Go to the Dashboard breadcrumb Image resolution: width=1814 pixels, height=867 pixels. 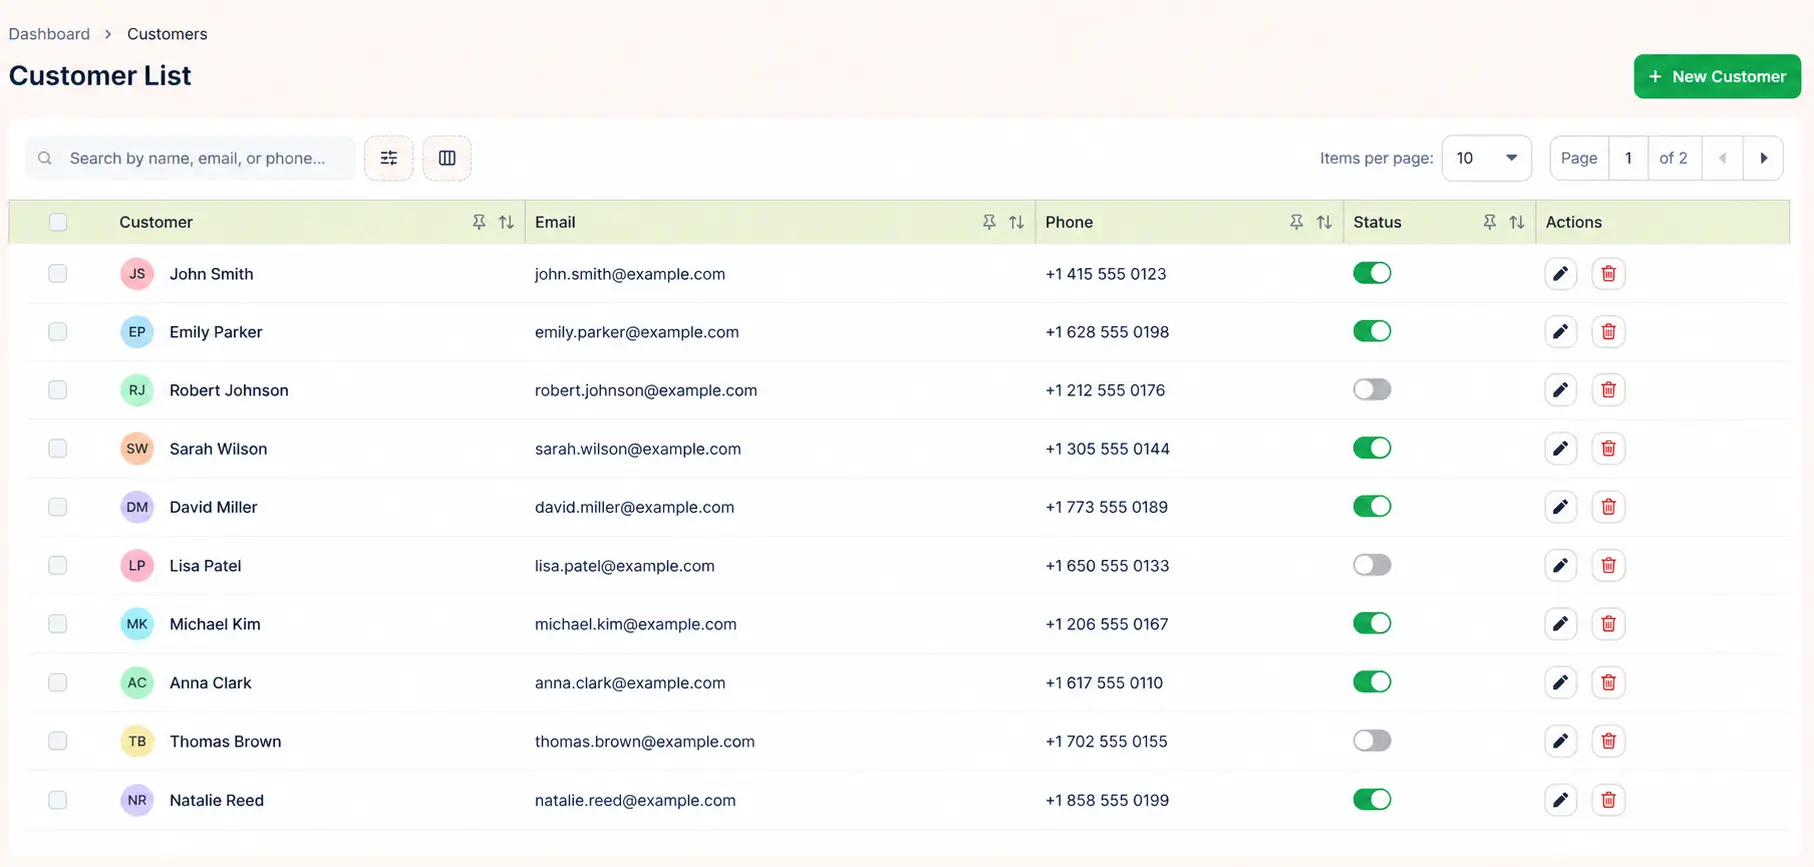49,34
